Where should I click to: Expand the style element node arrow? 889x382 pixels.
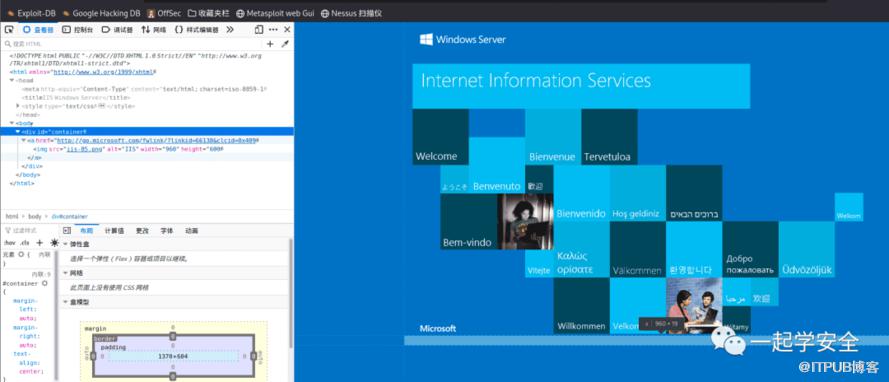(18, 106)
